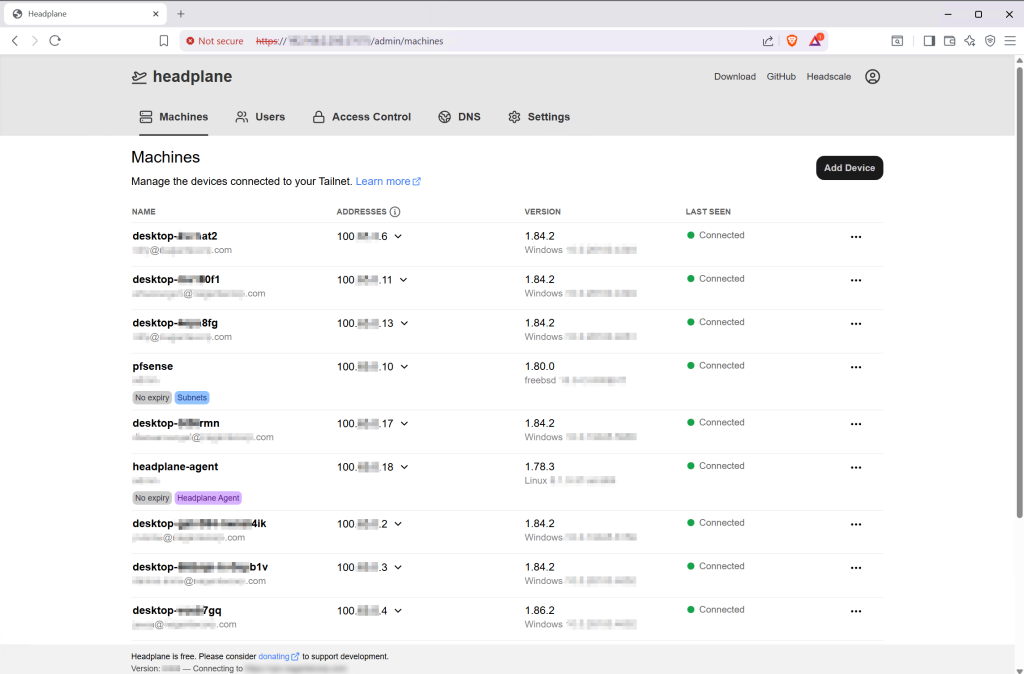Click the browser bookmark icon
This screenshot has height=674, width=1024.
click(x=164, y=40)
